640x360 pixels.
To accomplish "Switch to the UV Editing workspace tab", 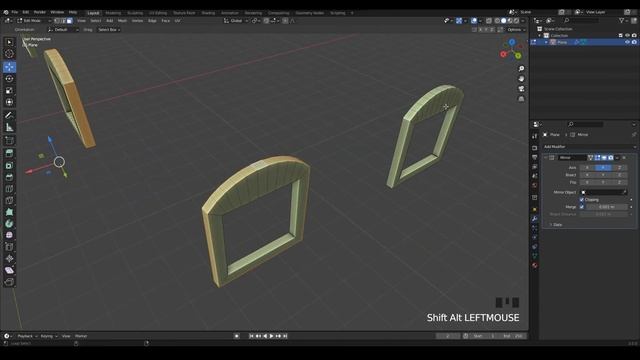I will [158, 13].
